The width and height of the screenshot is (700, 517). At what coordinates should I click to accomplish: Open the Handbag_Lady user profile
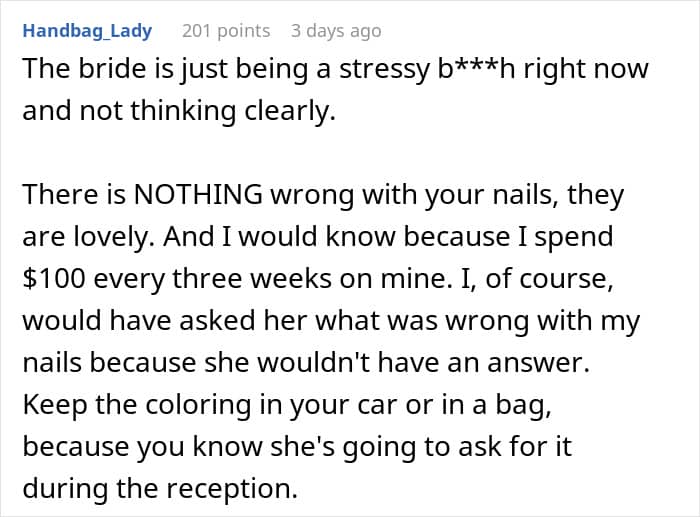point(87,31)
